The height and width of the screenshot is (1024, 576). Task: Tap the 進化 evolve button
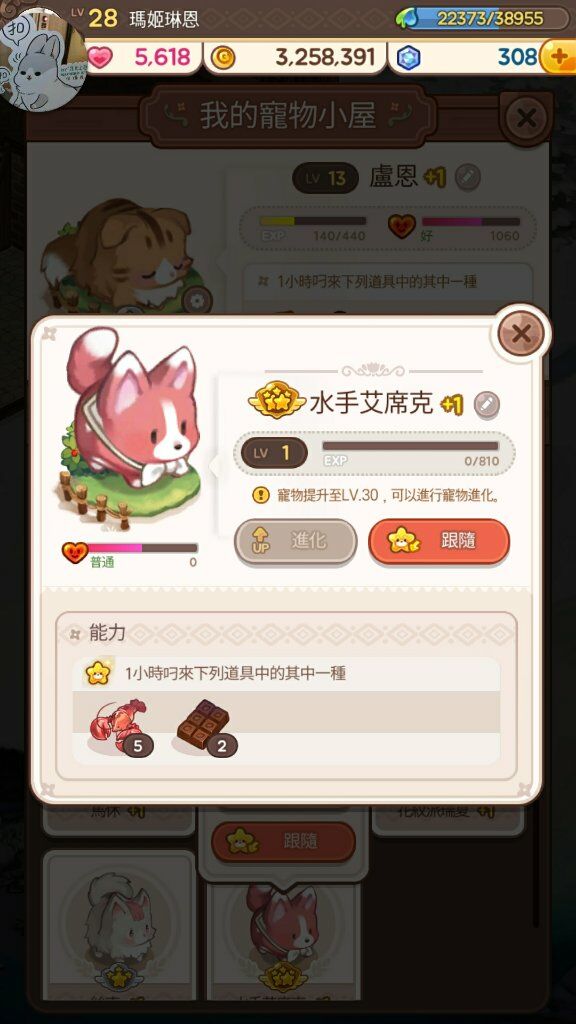coord(295,541)
